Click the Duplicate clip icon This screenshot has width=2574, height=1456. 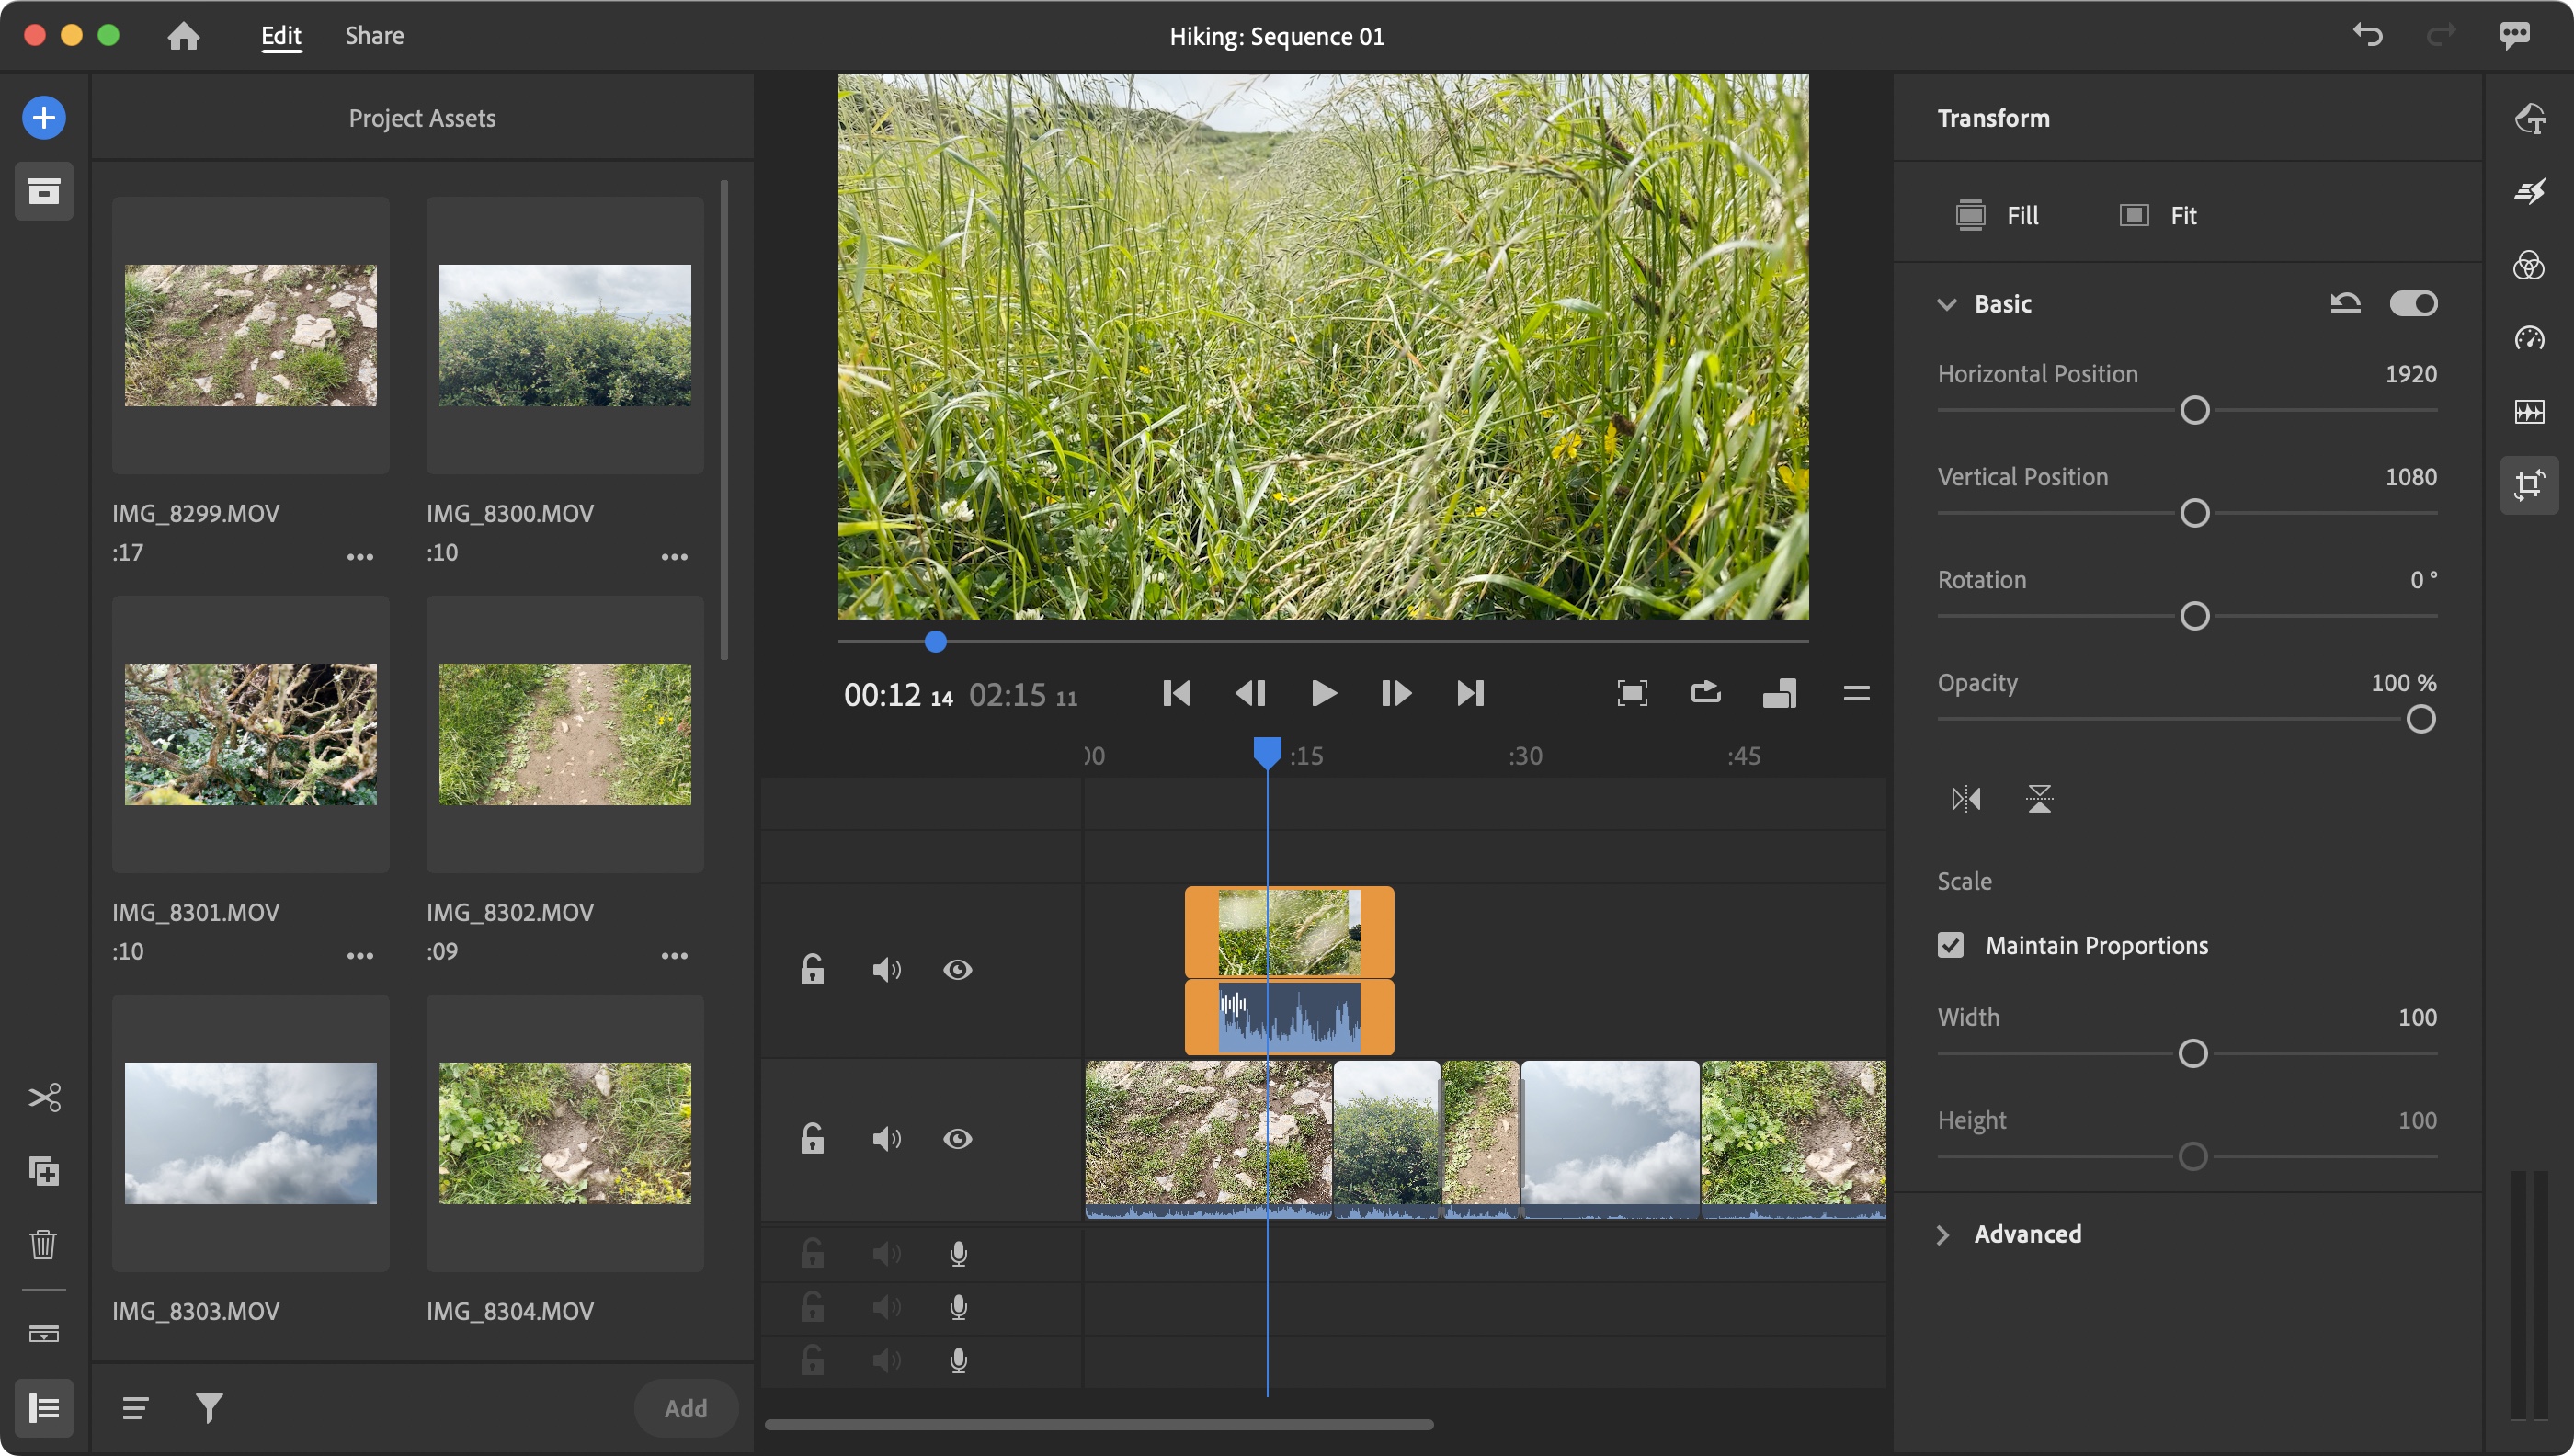44,1171
